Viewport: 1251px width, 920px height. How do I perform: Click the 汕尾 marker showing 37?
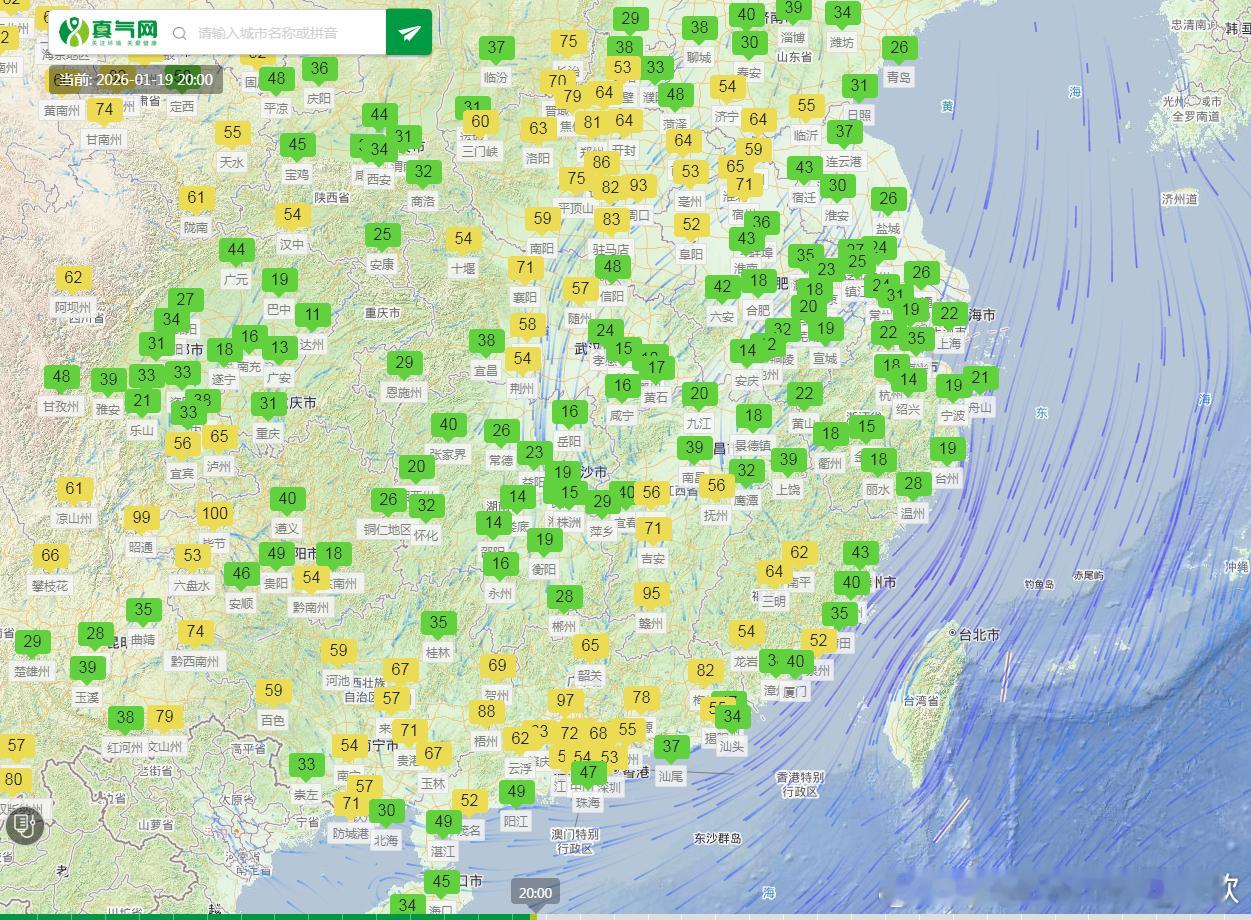[x=671, y=748]
